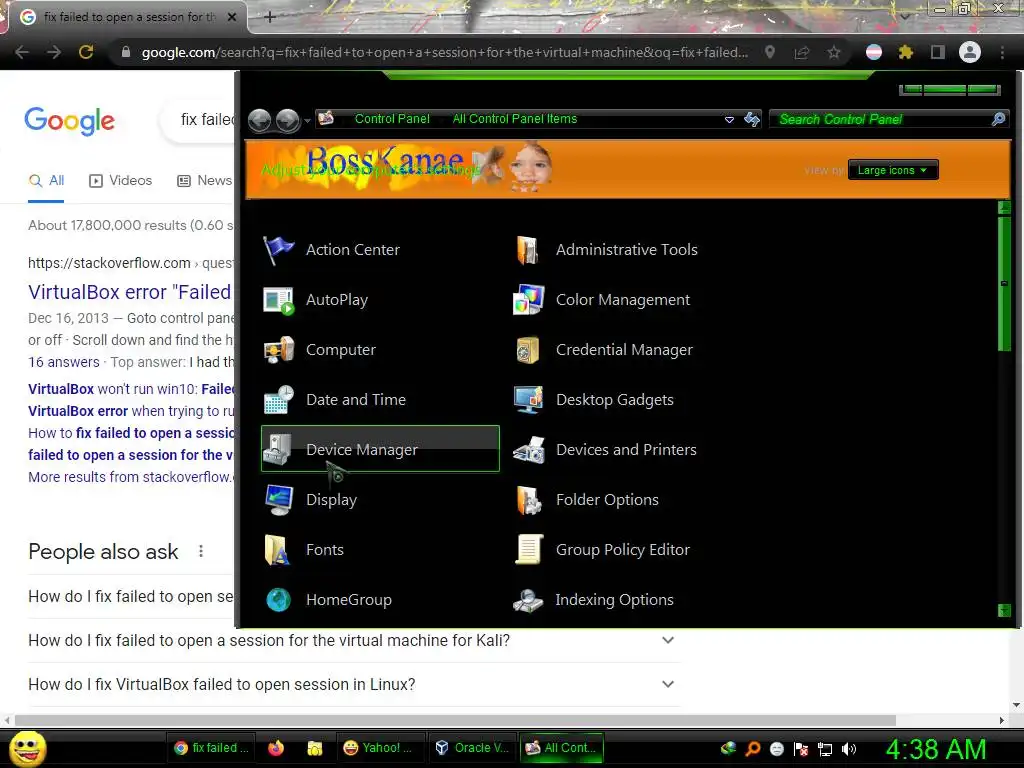Open the VirtualBox error stackoverflow result
Viewport: 1024px width, 768px height.
(129, 292)
